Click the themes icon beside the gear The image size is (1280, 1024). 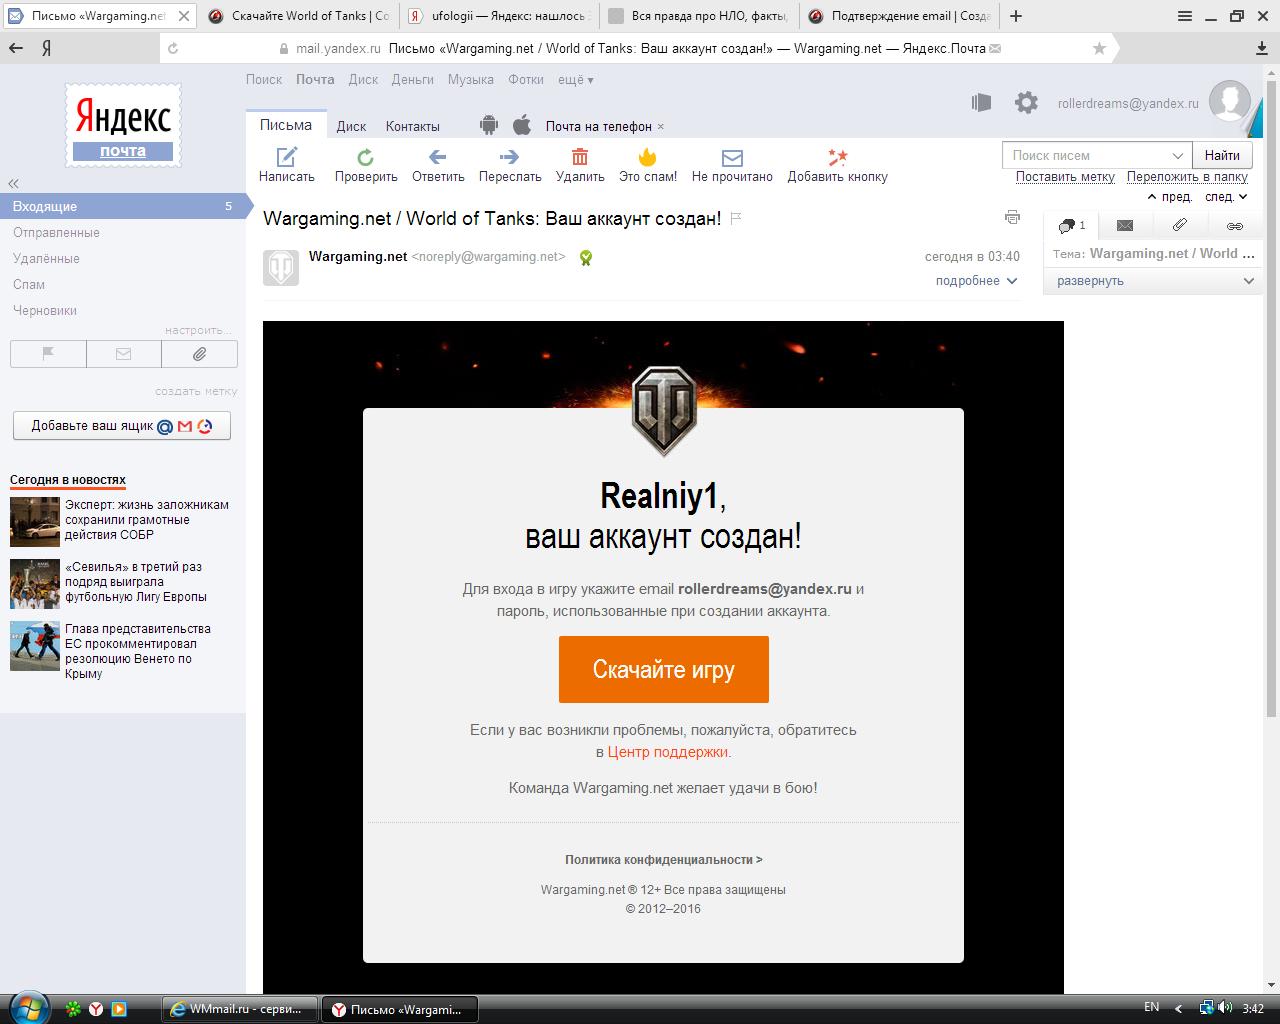coord(981,102)
